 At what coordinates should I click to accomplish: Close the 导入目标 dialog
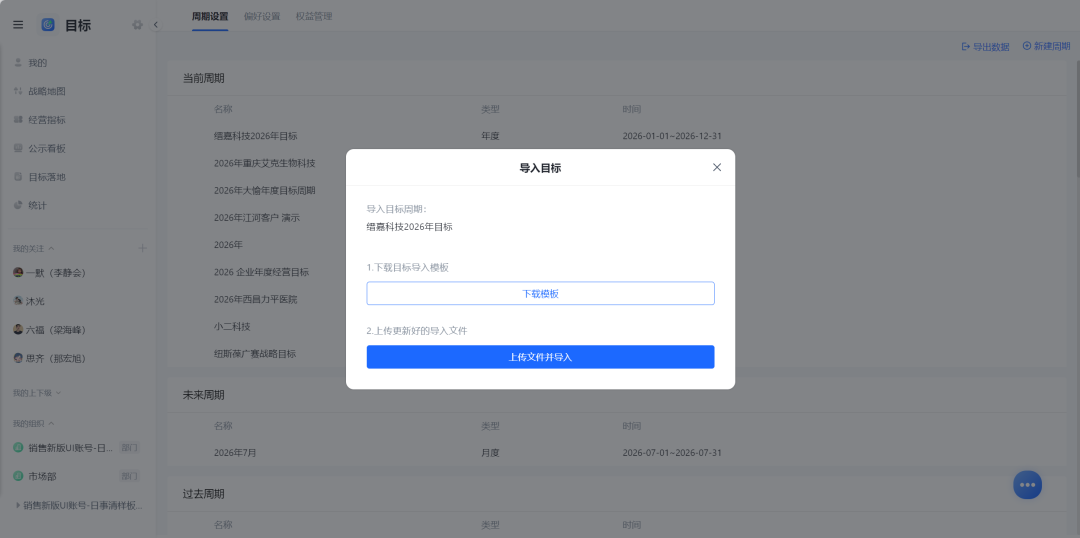[716, 167]
